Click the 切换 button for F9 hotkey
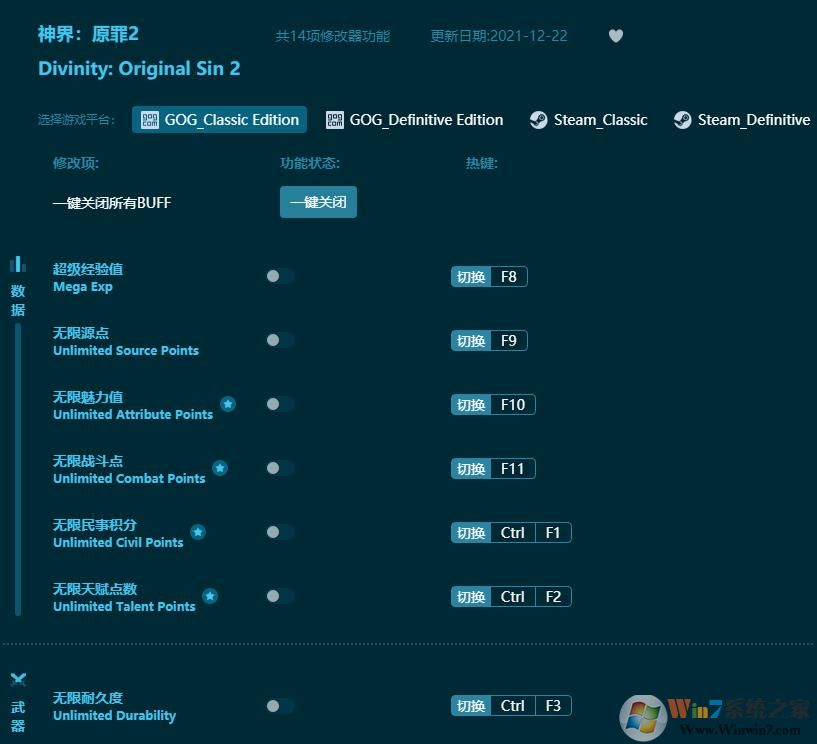The width and height of the screenshot is (817, 744). [x=471, y=341]
